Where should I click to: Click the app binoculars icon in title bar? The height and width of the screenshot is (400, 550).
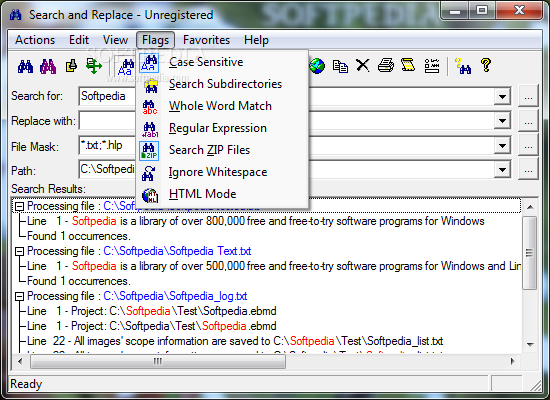15,15
